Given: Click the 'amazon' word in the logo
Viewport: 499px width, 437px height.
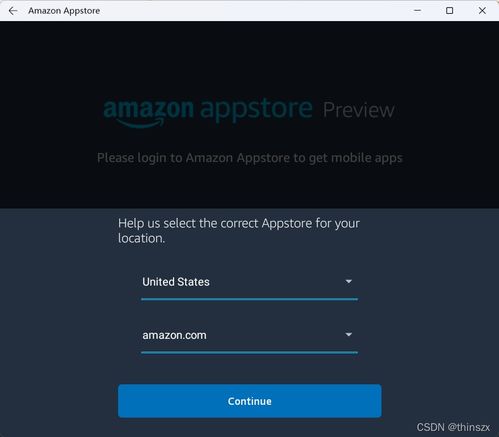Looking at the screenshot, I should click(148, 109).
